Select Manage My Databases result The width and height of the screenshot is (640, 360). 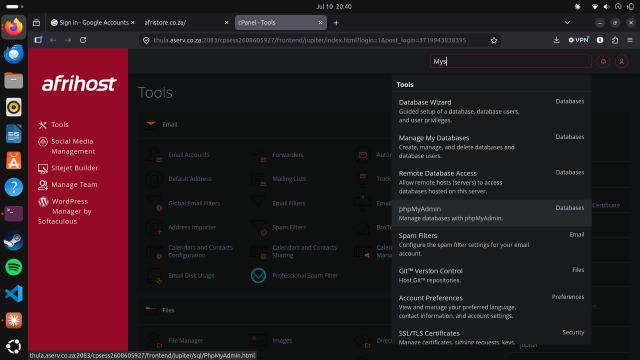[x=491, y=147]
